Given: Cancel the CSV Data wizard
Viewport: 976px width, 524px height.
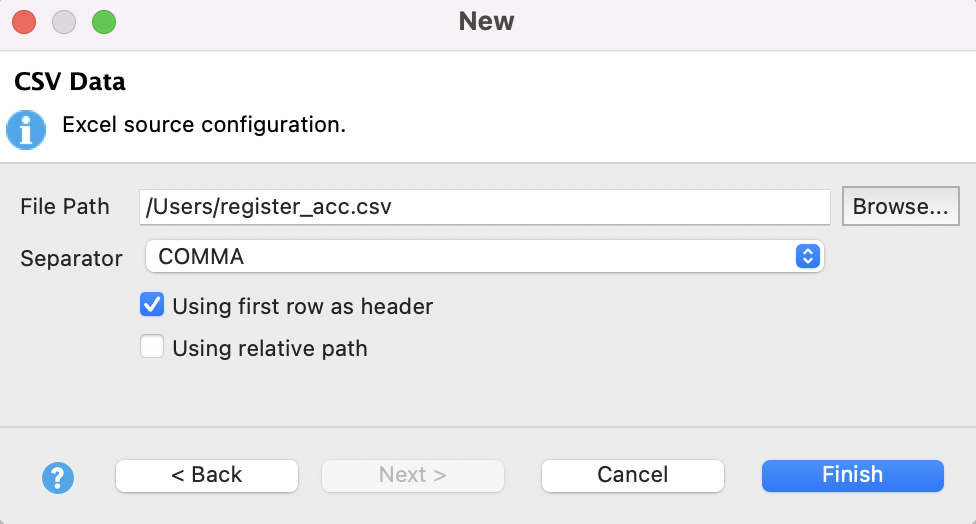Looking at the screenshot, I should coord(632,475).
